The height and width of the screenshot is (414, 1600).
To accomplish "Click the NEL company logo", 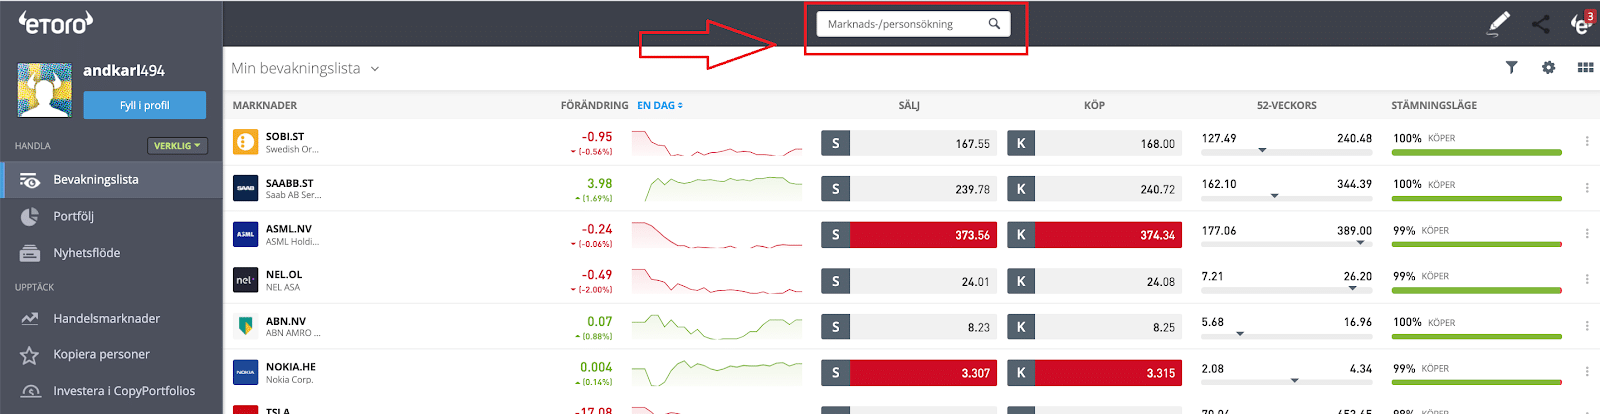I will (x=246, y=280).
